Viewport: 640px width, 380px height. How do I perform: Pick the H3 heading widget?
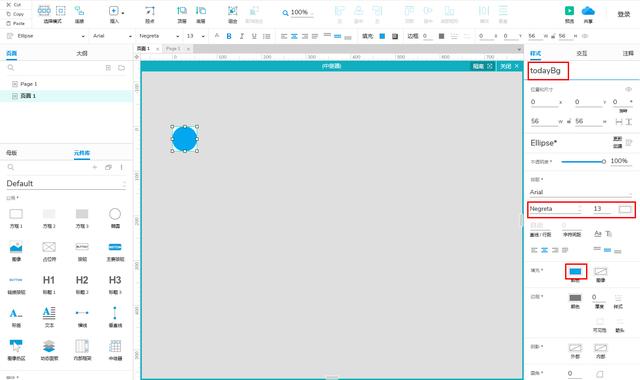(115, 280)
